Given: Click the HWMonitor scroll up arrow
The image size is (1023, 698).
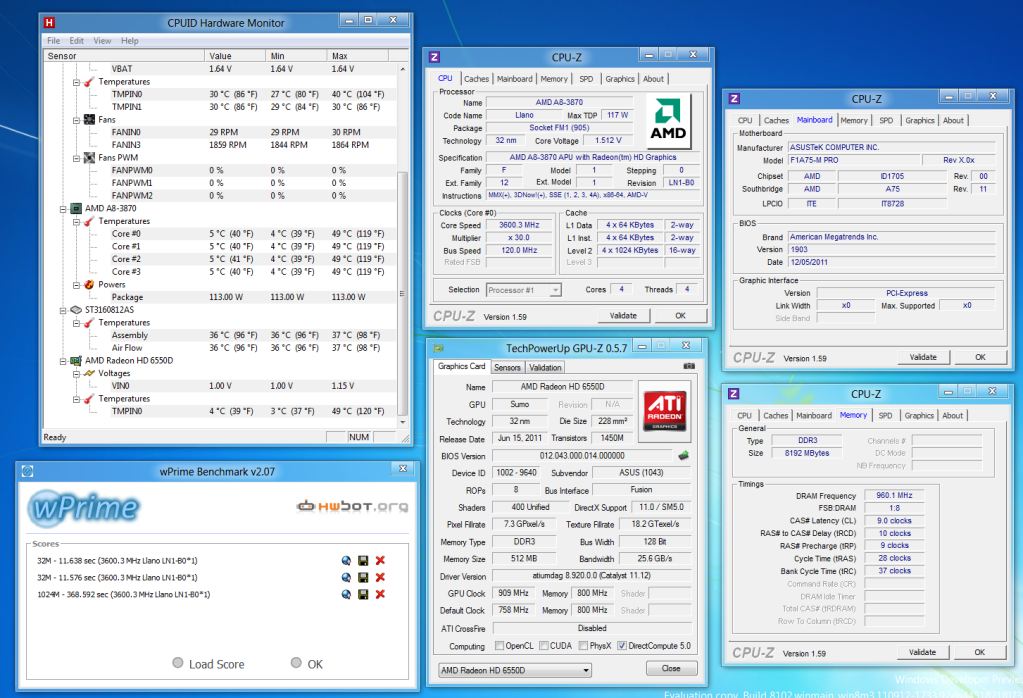Looking at the screenshot, I should (x=403, y=68).
